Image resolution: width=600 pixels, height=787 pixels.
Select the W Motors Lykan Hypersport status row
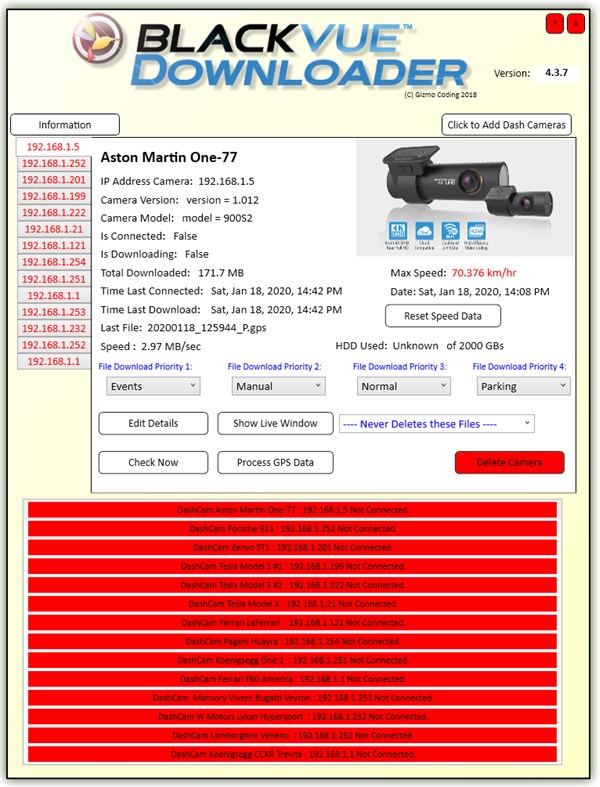(292, 717)
